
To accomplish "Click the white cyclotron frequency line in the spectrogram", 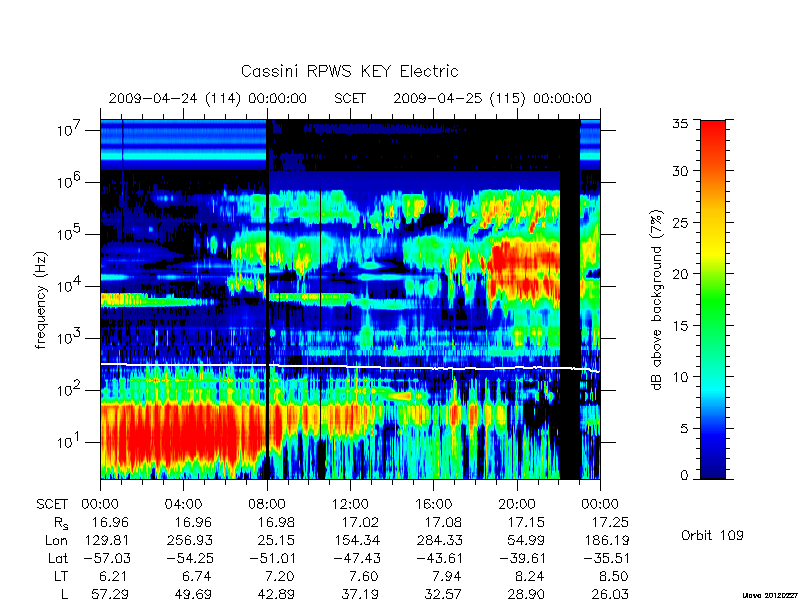I will 350,366.
